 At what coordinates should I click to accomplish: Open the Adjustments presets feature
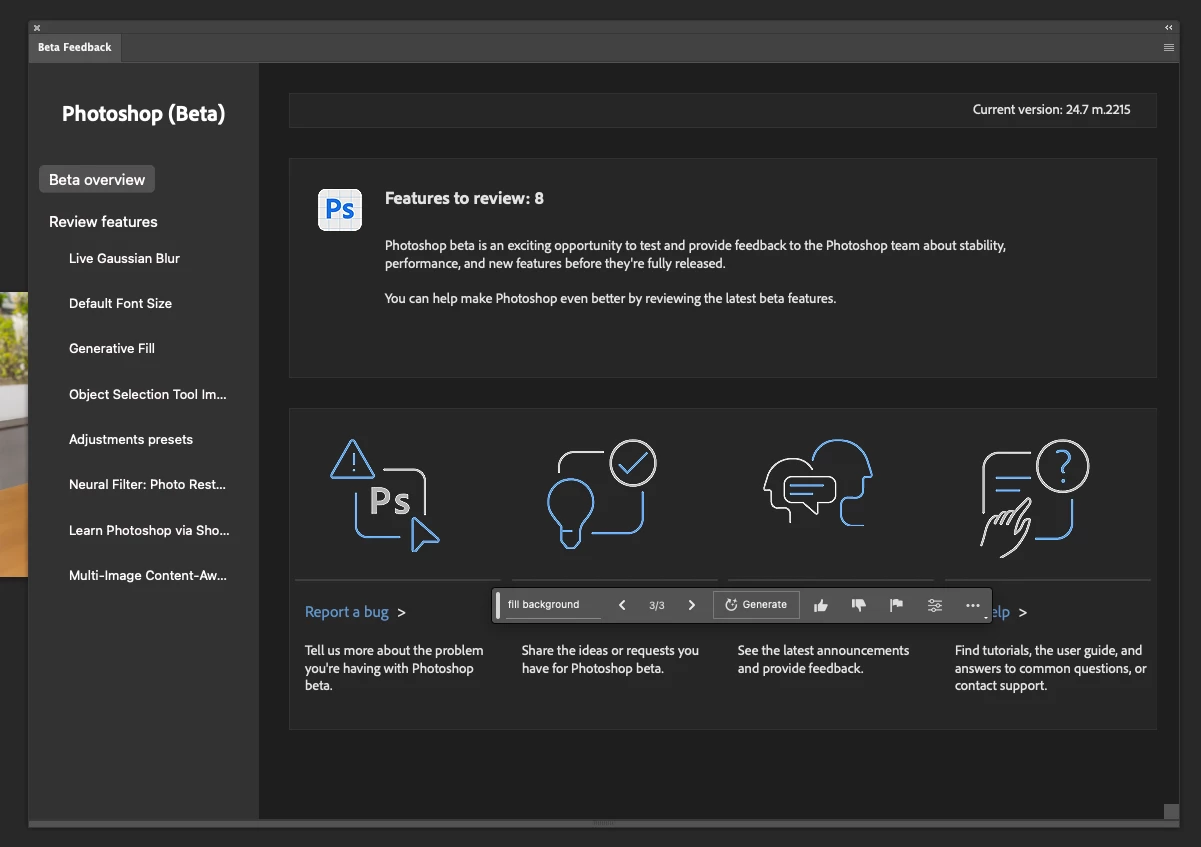131,440
